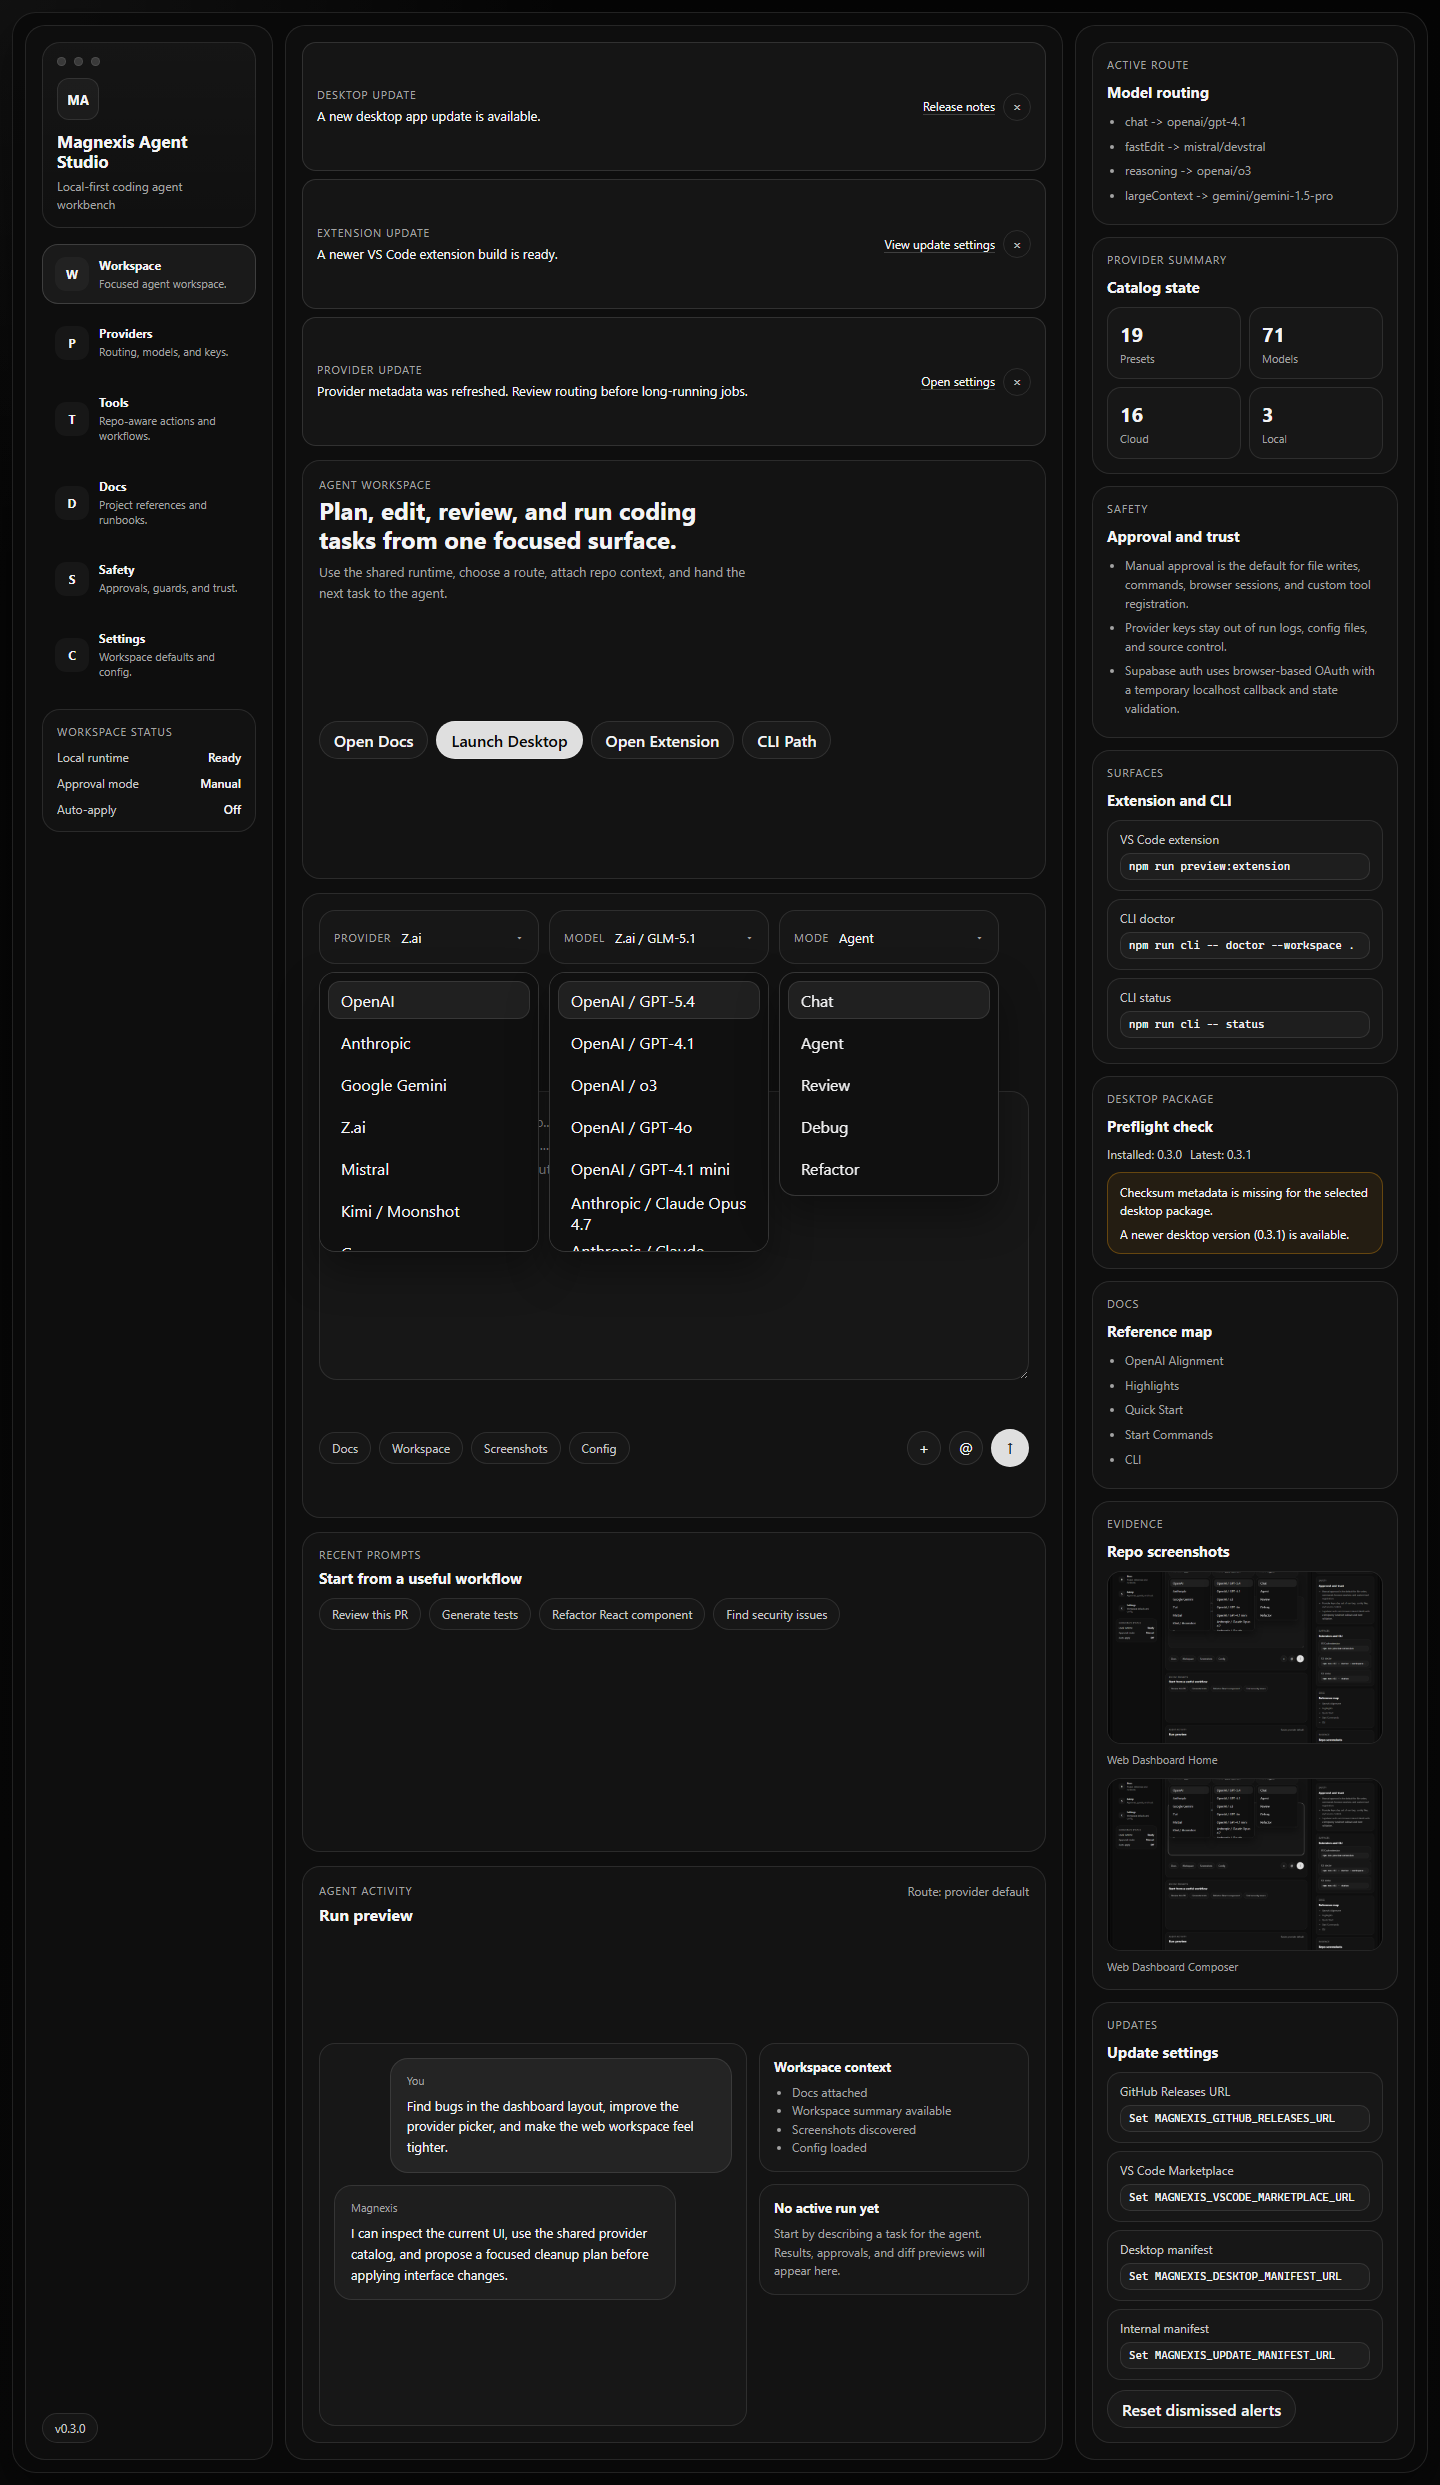Click Open settings link in provider update
This screenshot has width=1440, height=2485.
958,382
